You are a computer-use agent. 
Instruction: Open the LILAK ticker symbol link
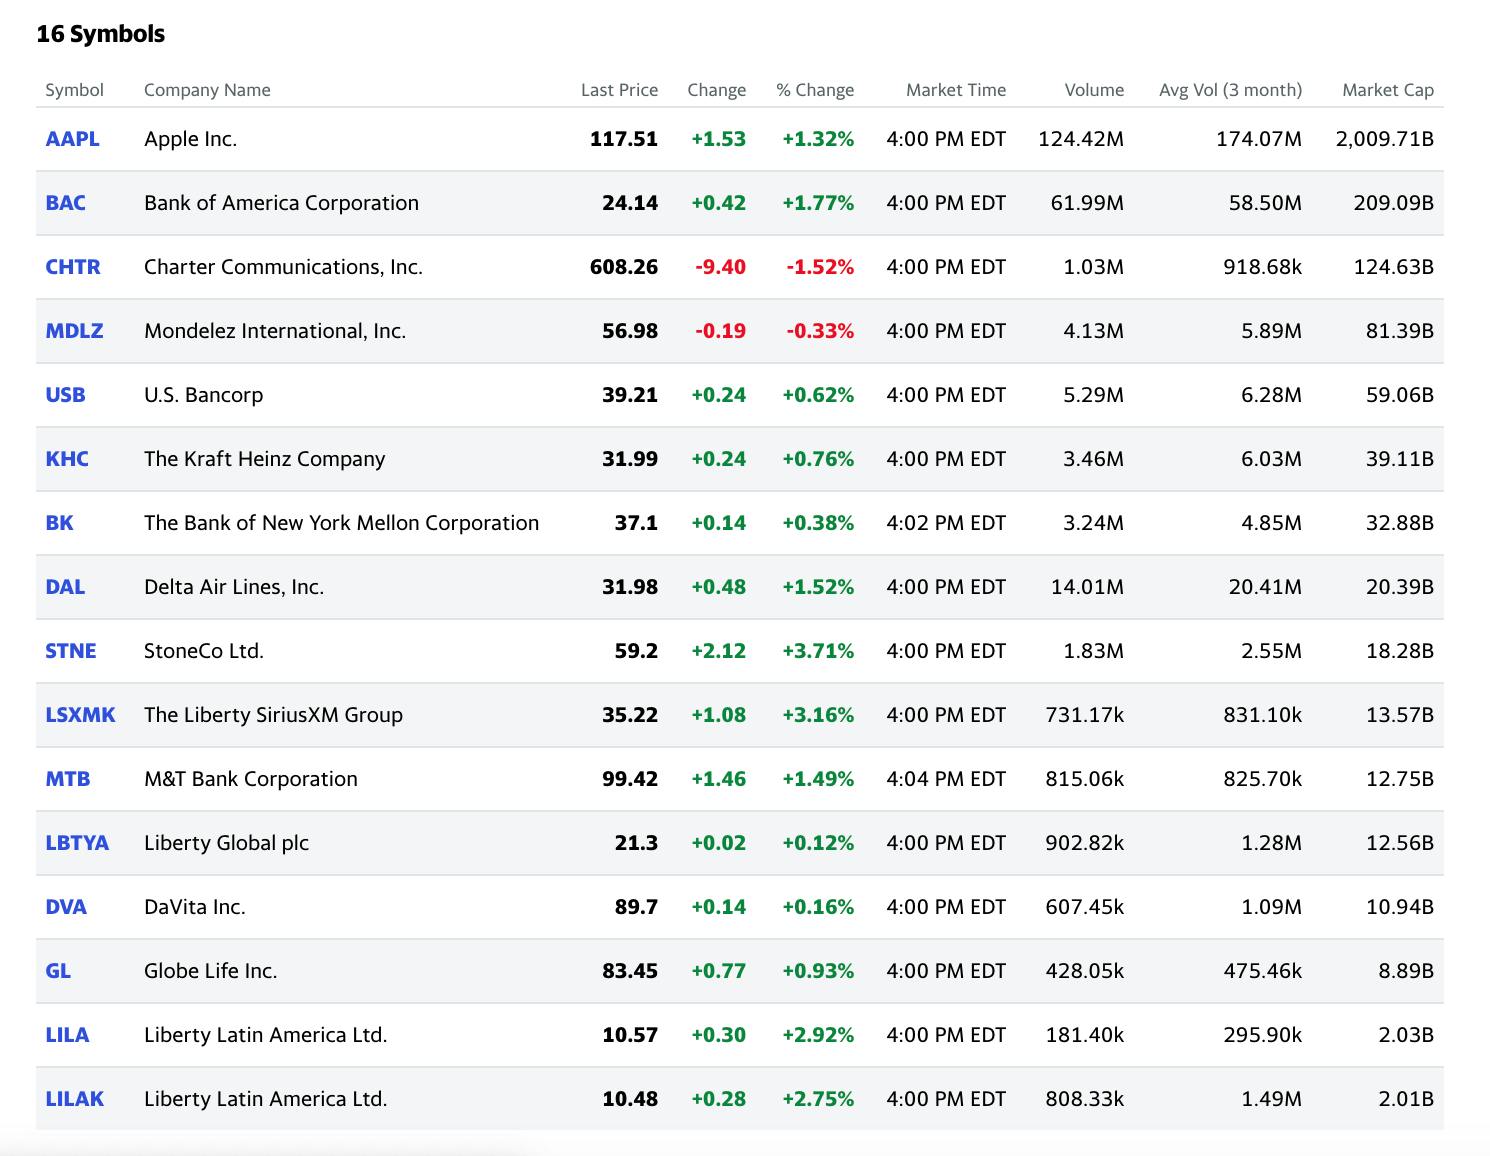(x=75, y=1099)
